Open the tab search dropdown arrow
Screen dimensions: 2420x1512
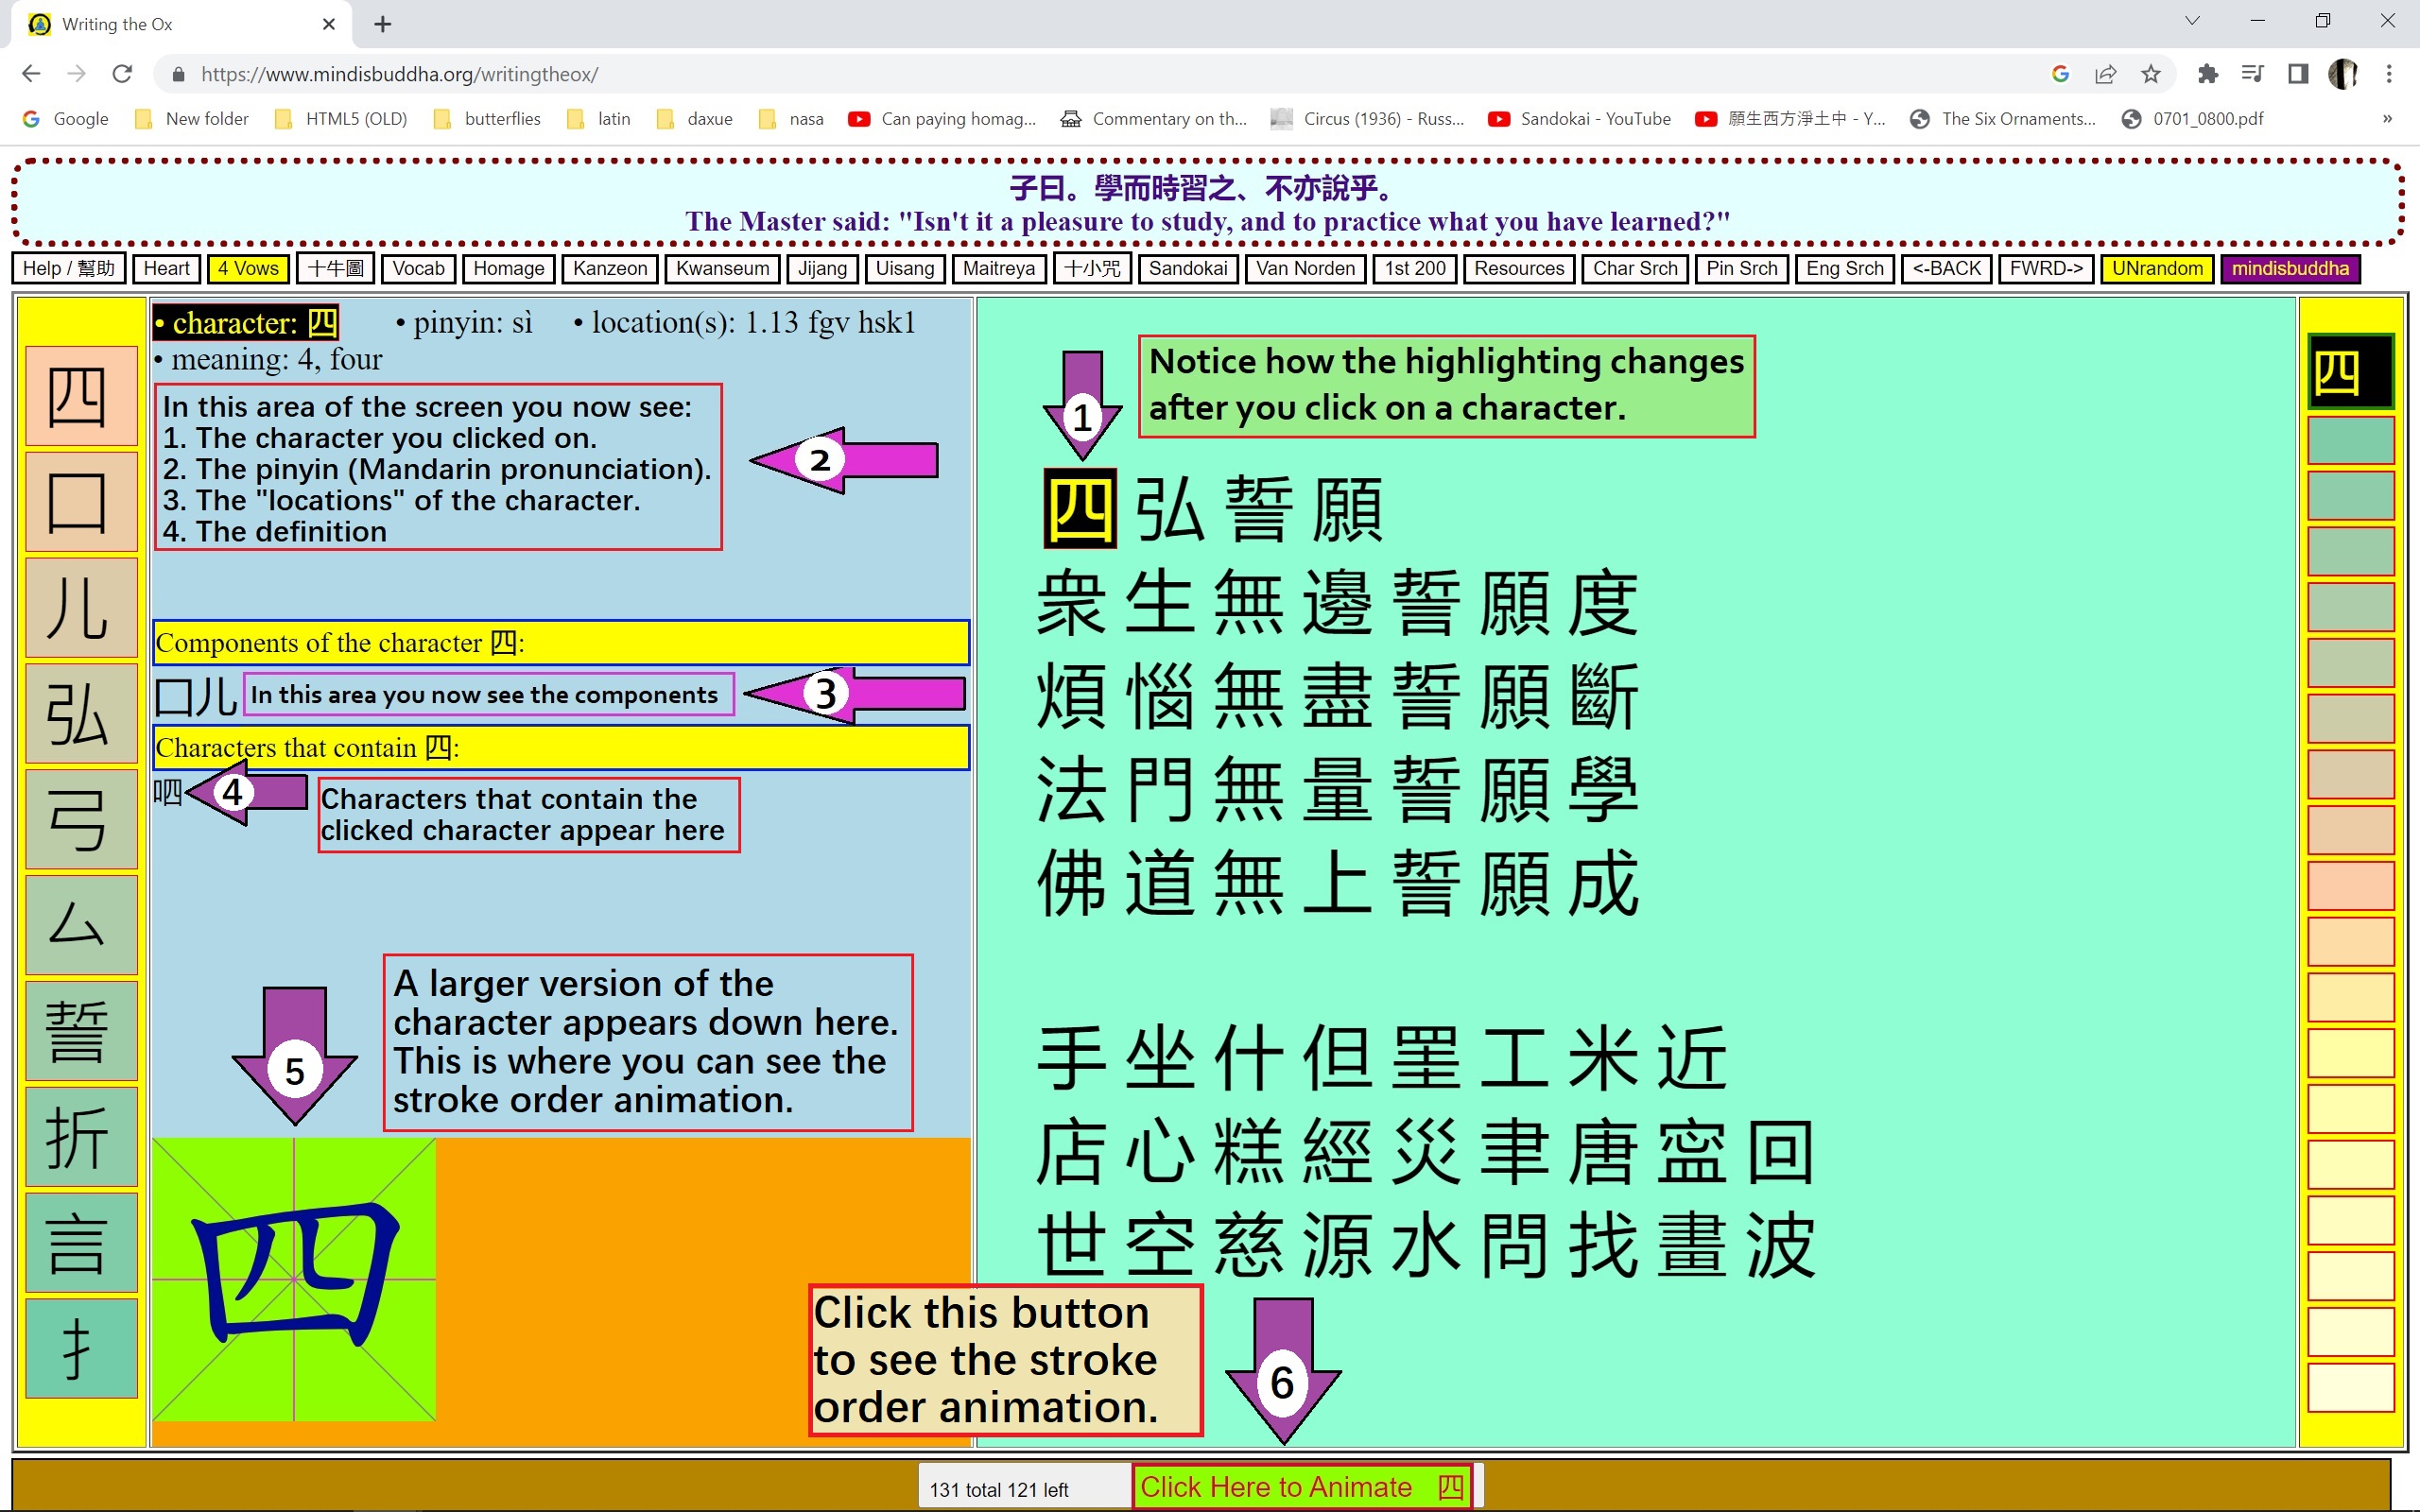pyautogui.click(x=2192, y=21)
